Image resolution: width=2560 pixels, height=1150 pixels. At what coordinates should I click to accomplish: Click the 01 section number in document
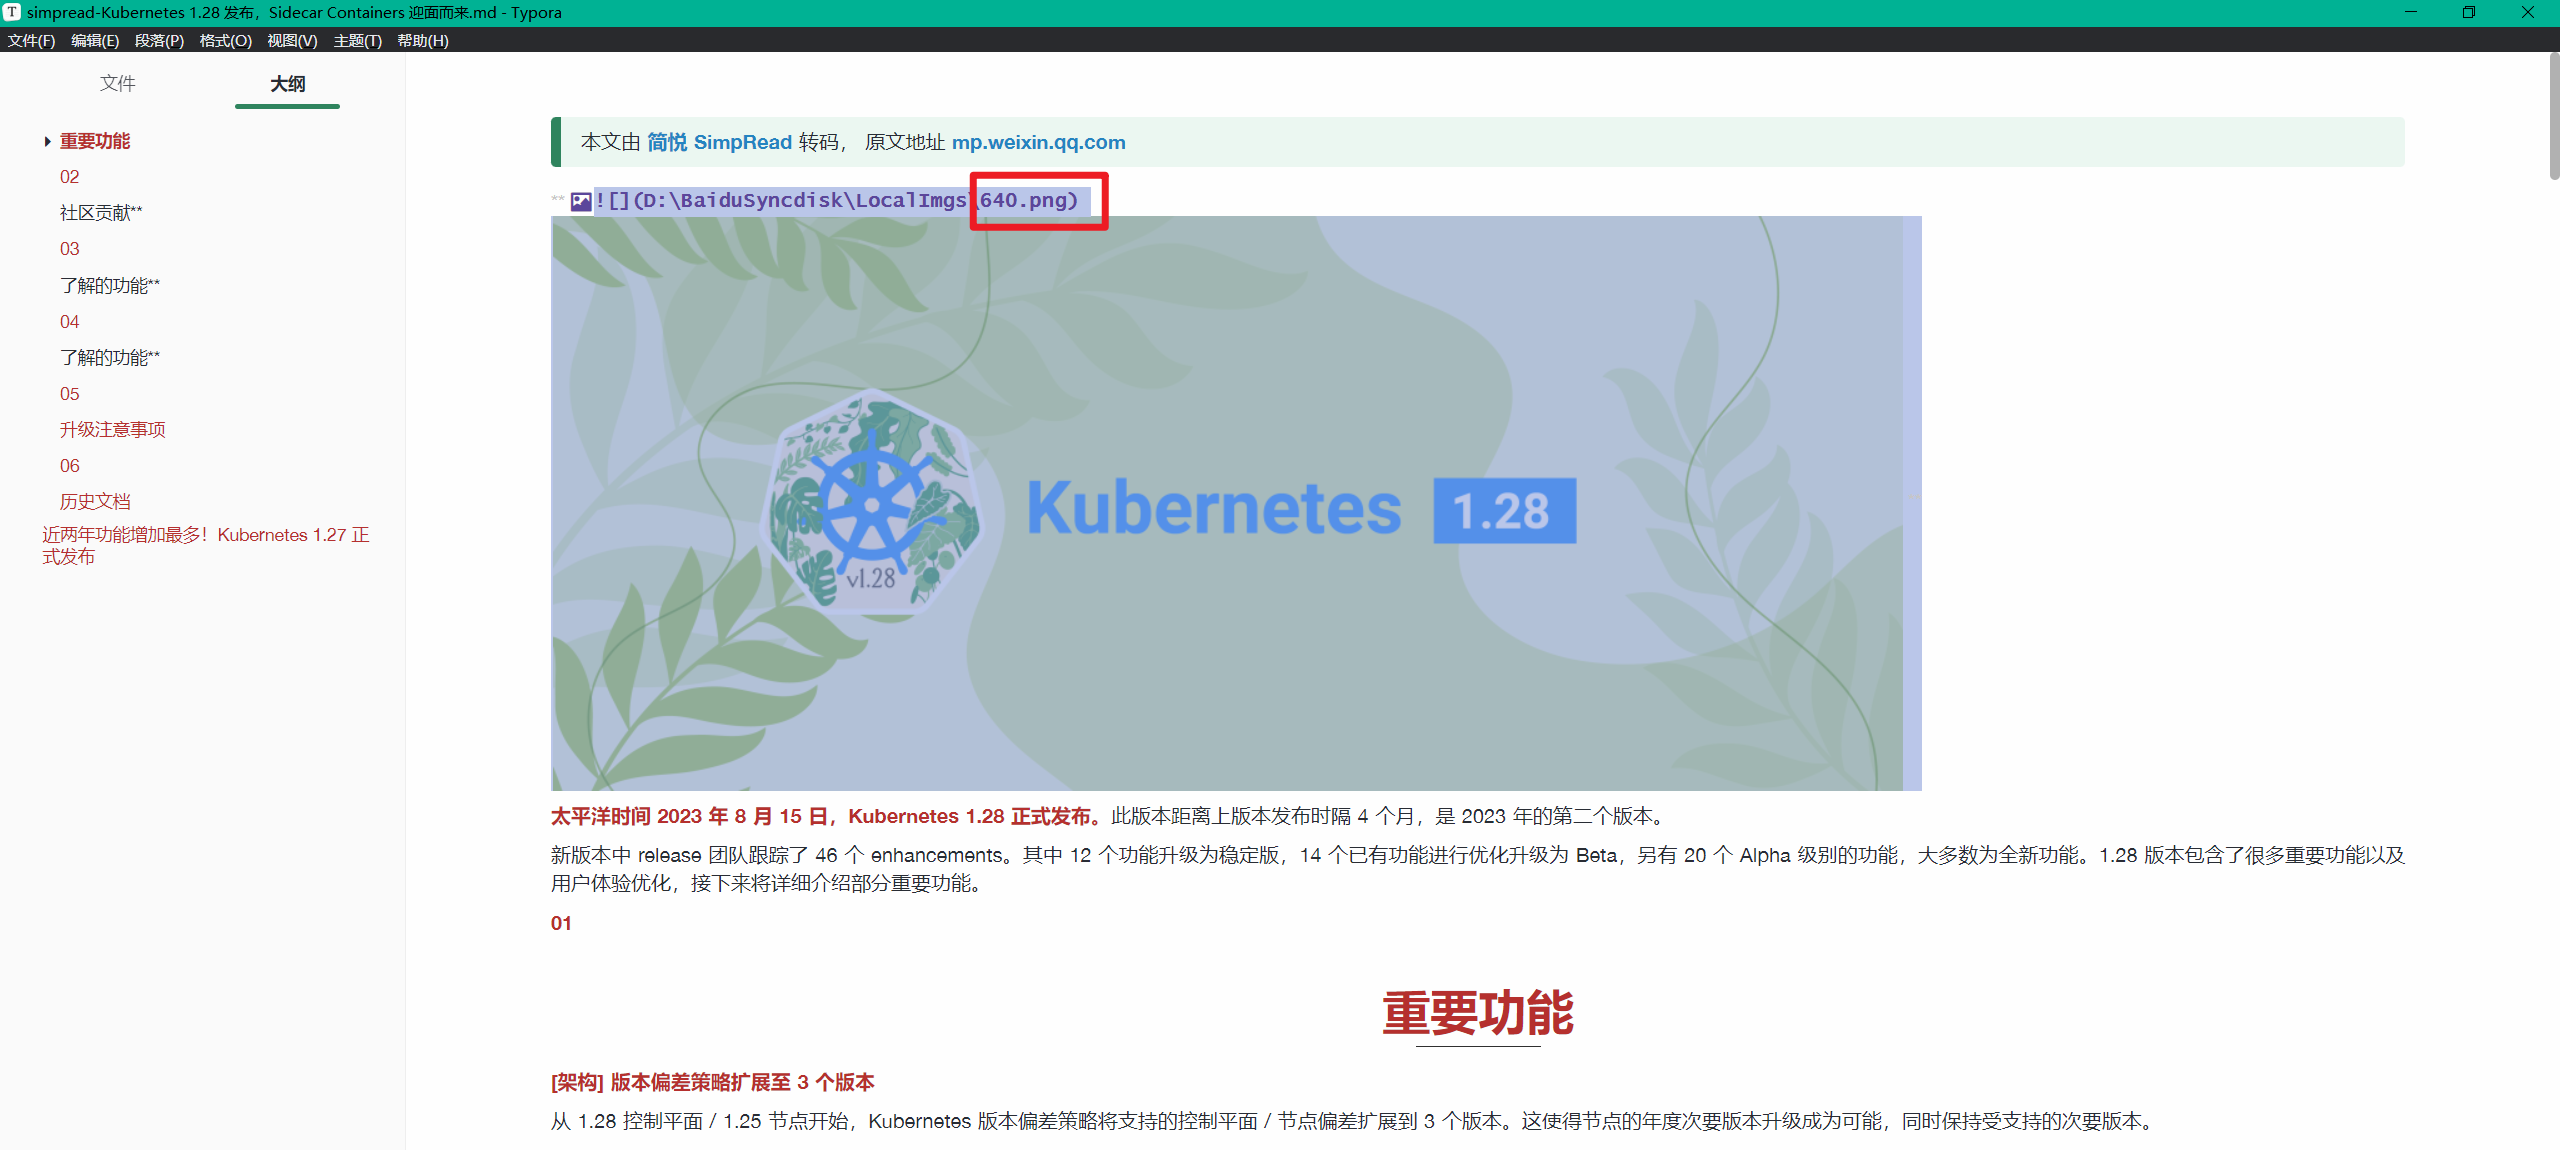(561, 923)
